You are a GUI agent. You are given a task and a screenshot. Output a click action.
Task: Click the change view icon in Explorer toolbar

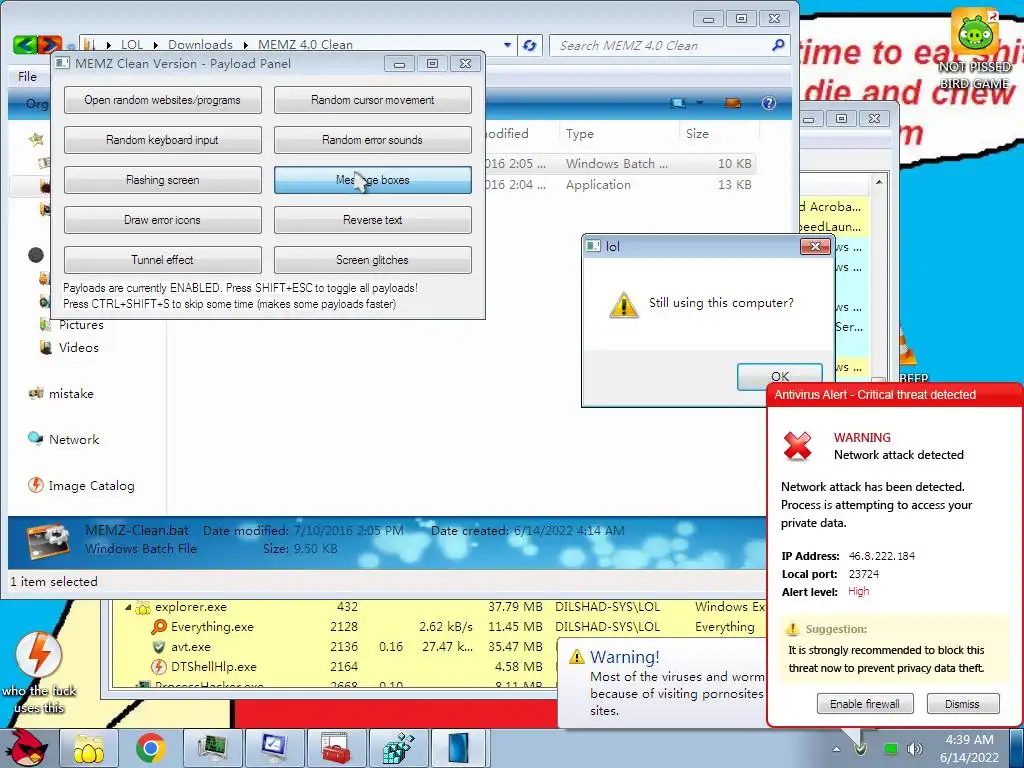pos(679,103)
